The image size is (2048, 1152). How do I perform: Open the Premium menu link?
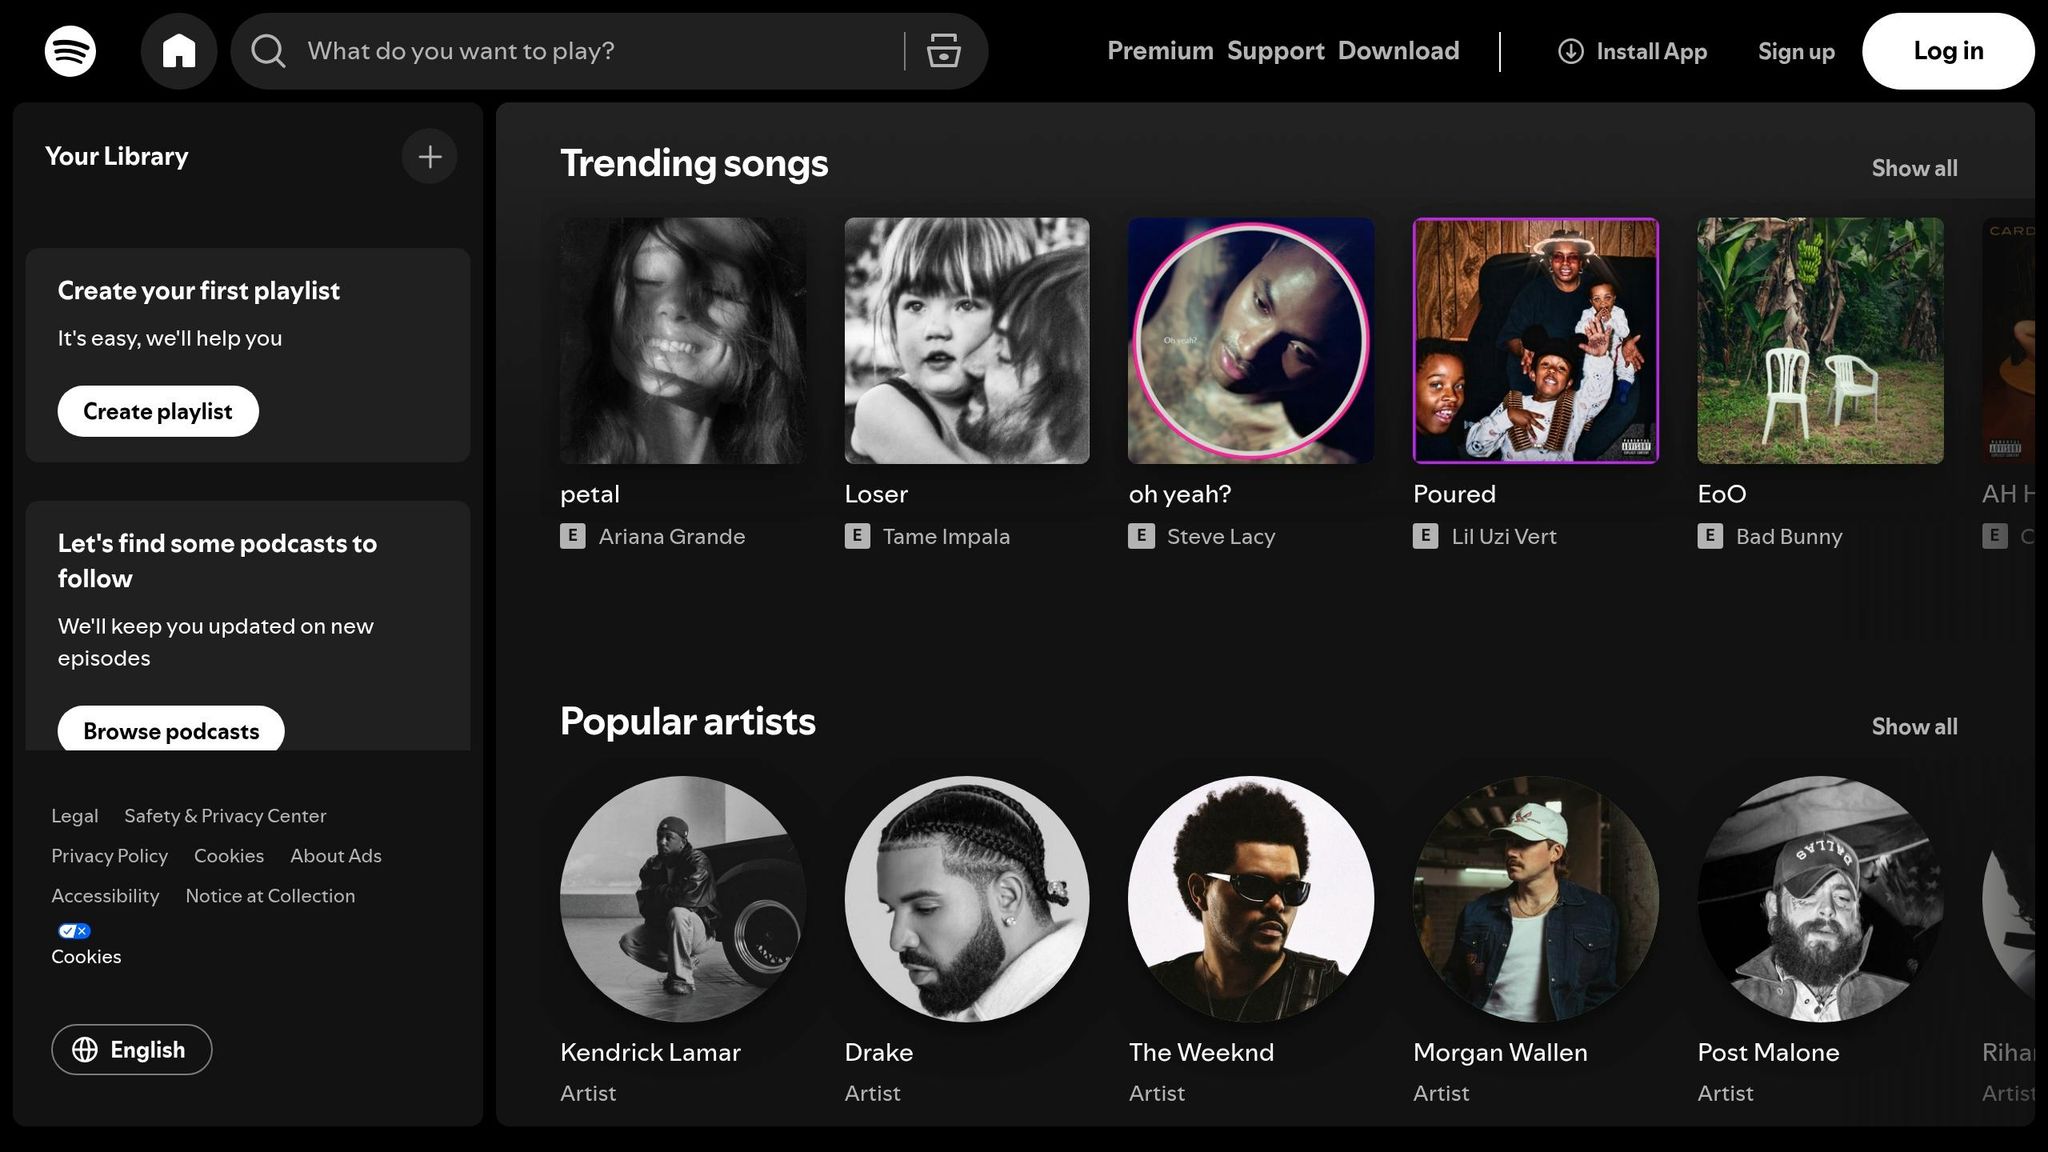pos(1160,51)
